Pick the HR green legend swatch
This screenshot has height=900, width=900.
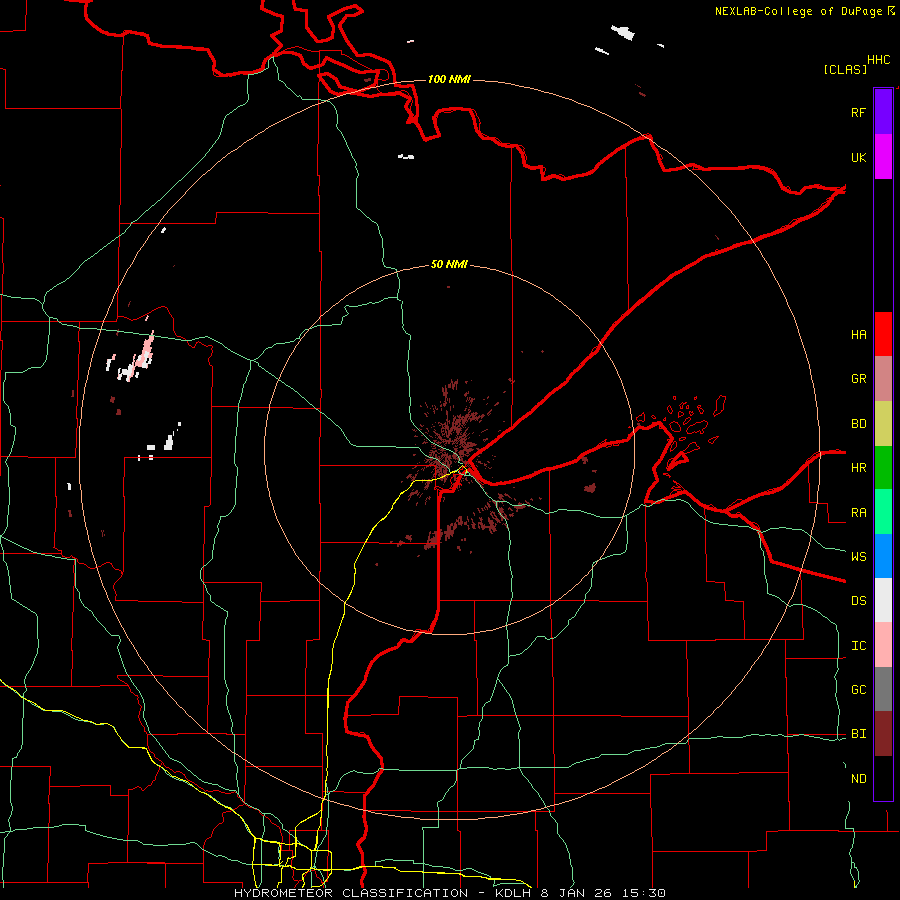[x=883, y=467]
